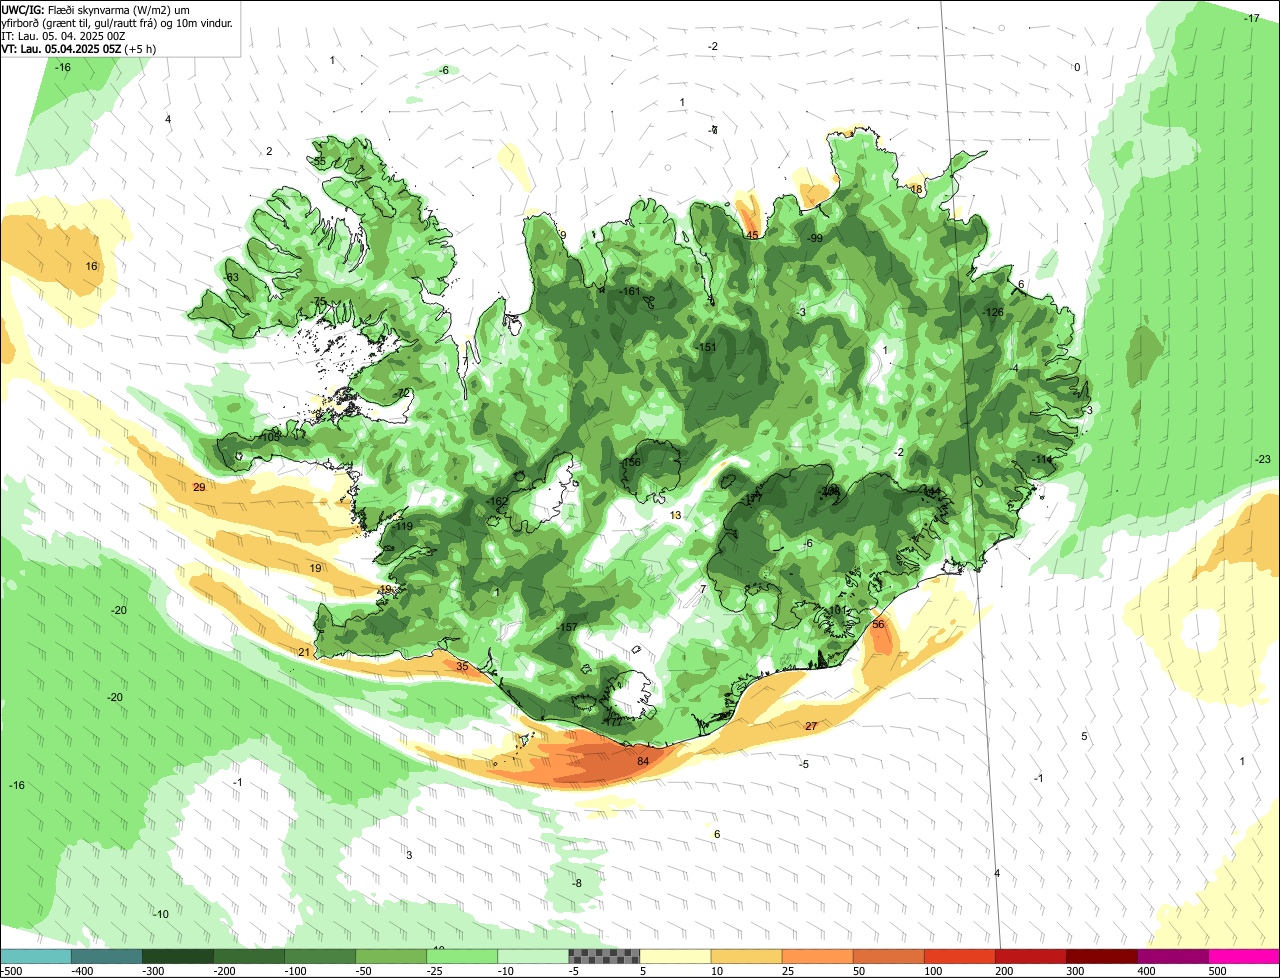Click the value -23 at the right edge

[x=1262, y=459]
